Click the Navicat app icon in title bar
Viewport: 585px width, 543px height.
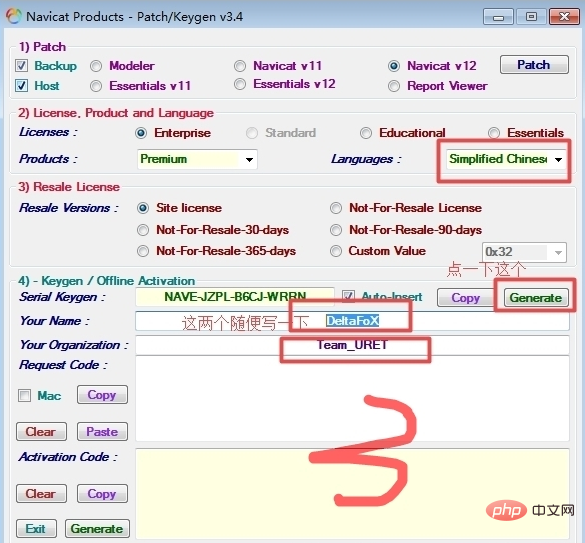[x=13, y=16]
